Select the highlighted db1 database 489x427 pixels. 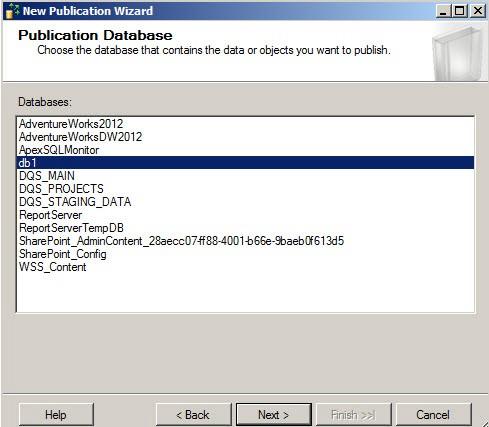pos(245,163)
